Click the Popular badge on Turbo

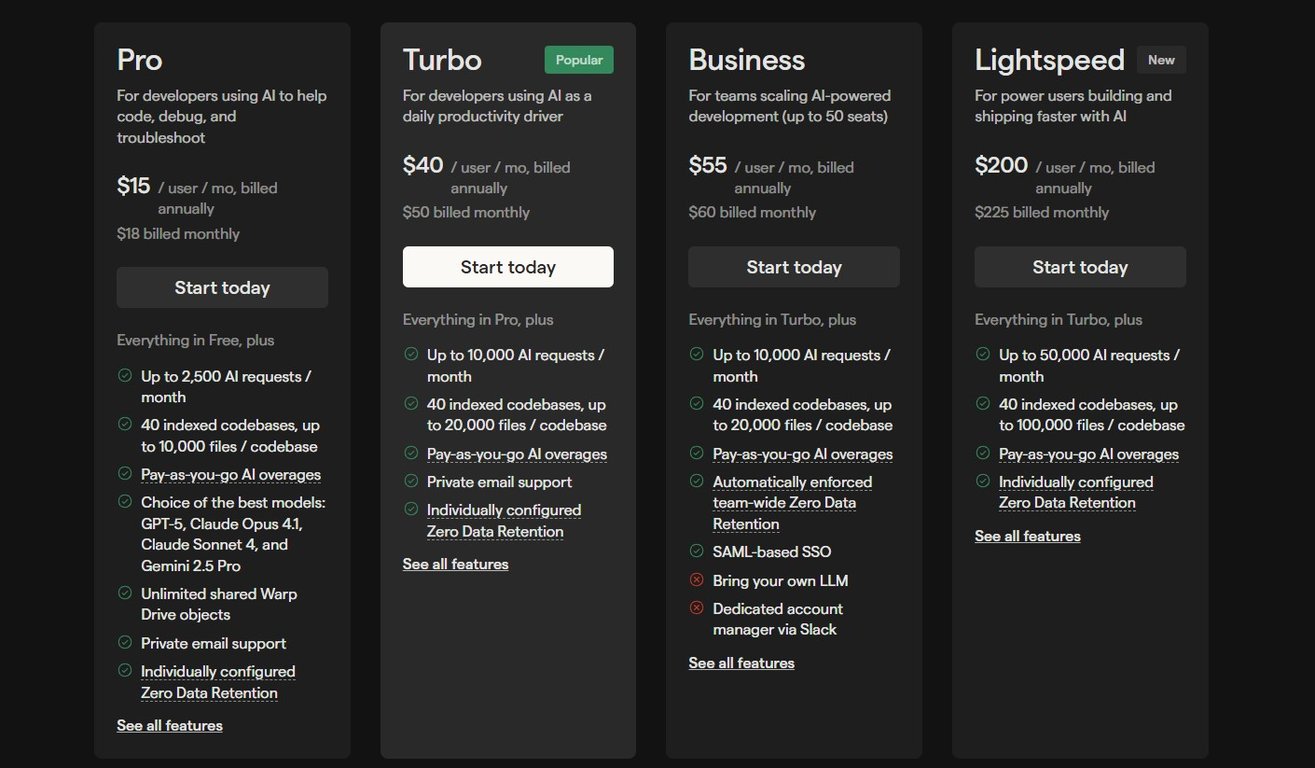579,60
